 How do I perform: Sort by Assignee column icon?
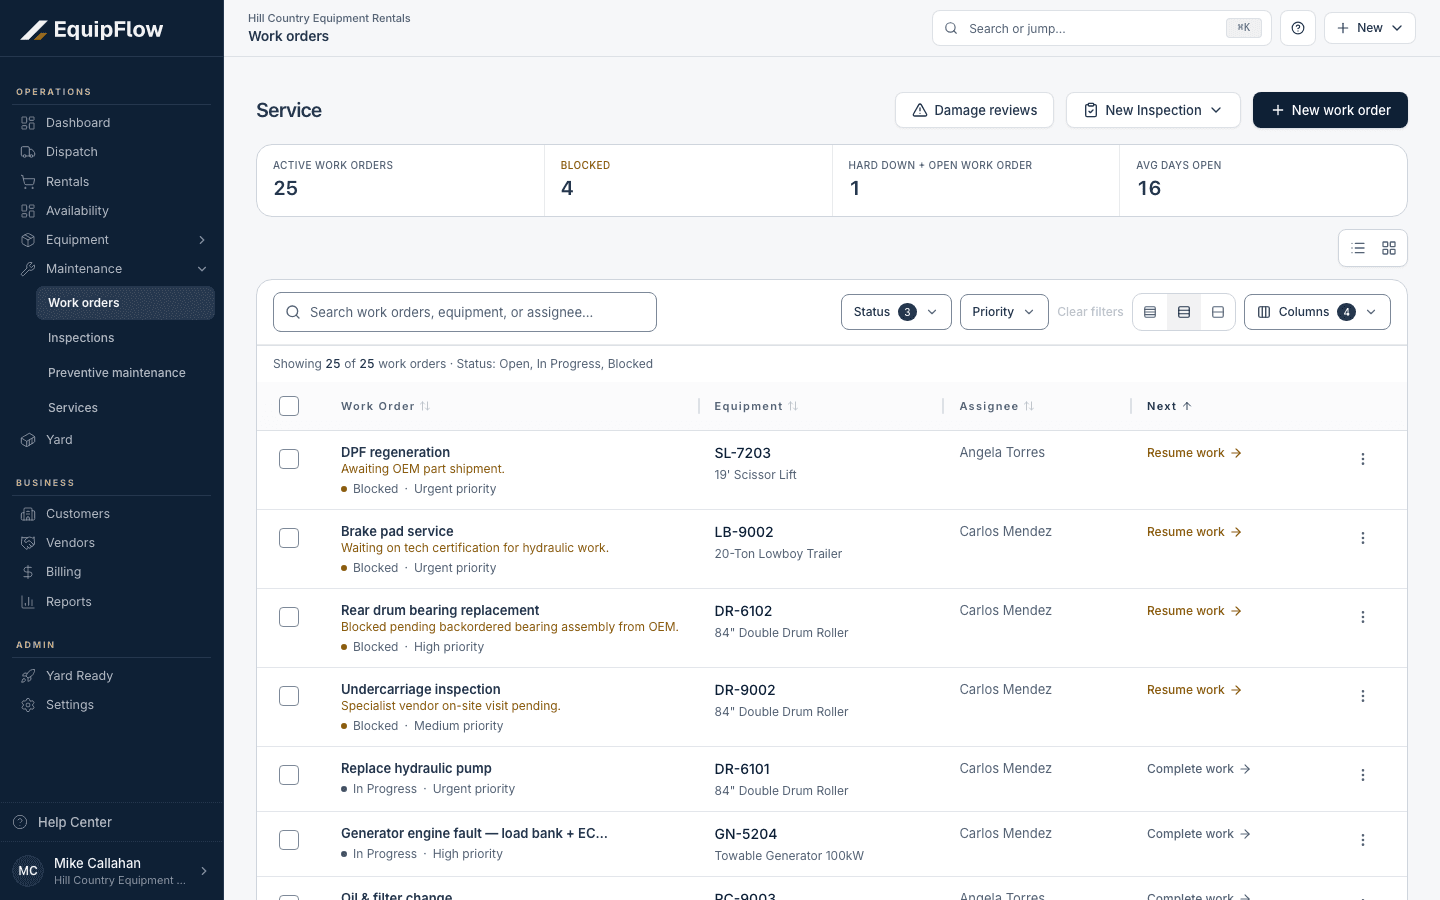tap(1029, 406)
